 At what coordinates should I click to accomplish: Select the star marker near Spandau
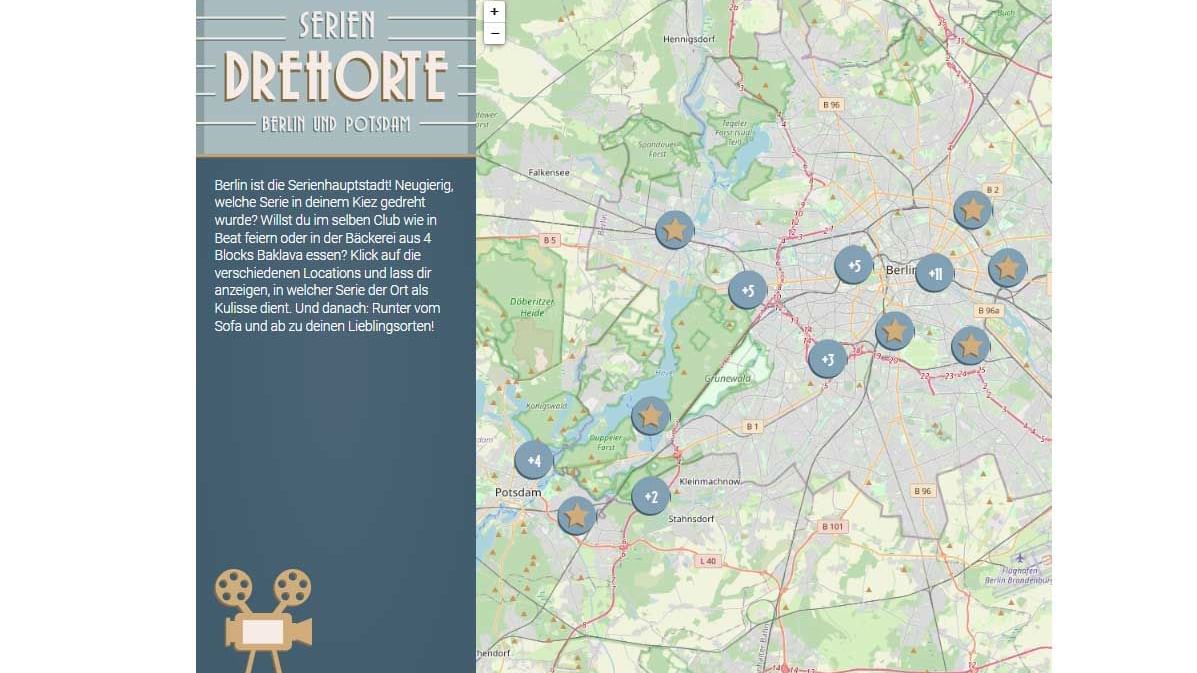coord(673,229)
